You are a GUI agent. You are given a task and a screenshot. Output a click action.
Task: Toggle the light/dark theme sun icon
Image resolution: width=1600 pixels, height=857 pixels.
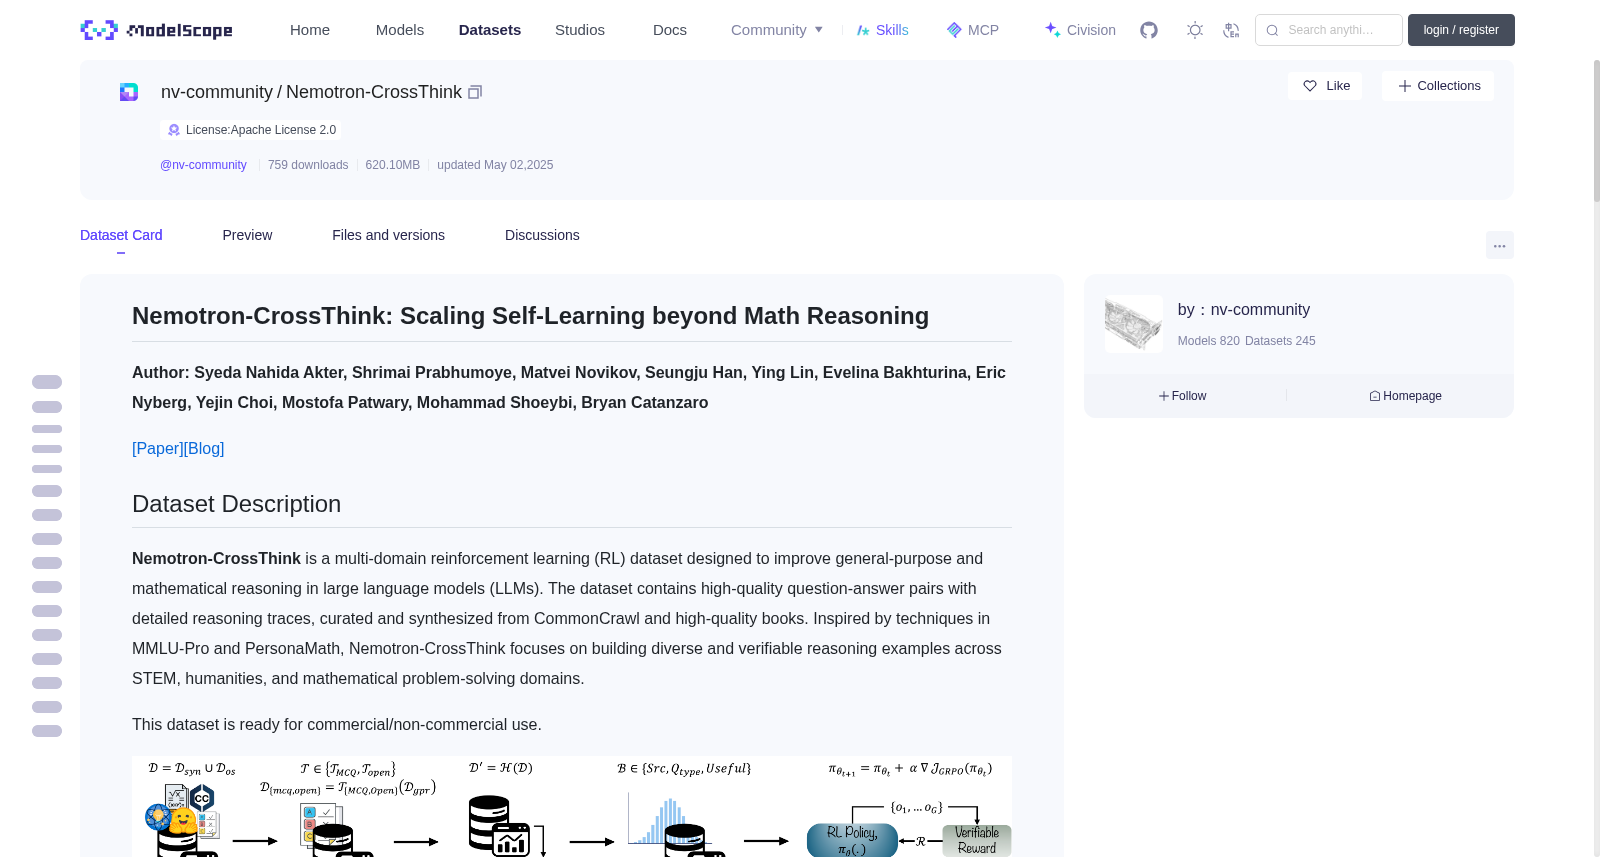pyautogui.click(x=1195, y=30)
